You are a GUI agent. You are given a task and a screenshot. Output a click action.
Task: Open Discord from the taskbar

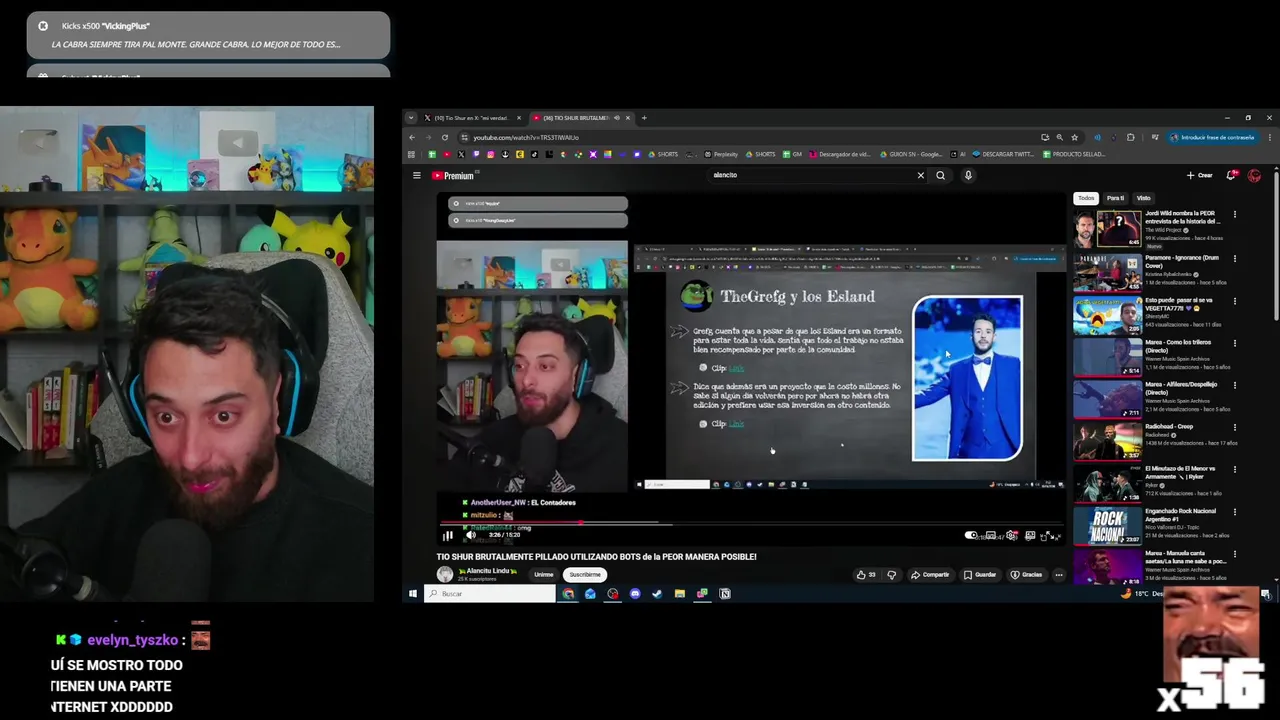(635, 594)
